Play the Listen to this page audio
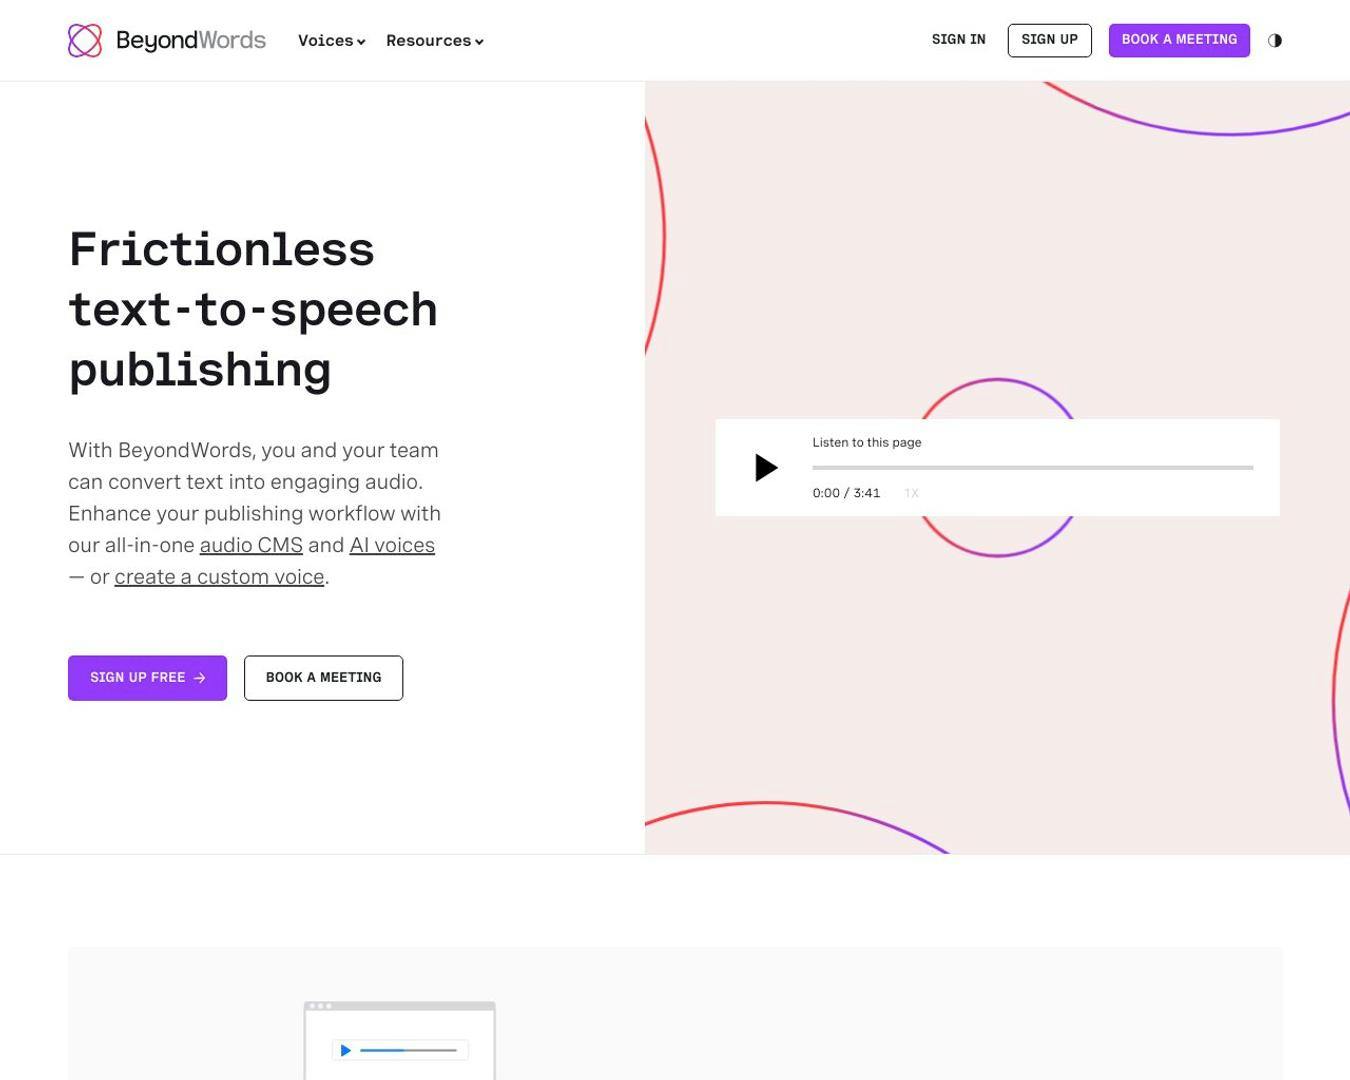Screen dimensions: 1350x1080 tap(766, 467)
